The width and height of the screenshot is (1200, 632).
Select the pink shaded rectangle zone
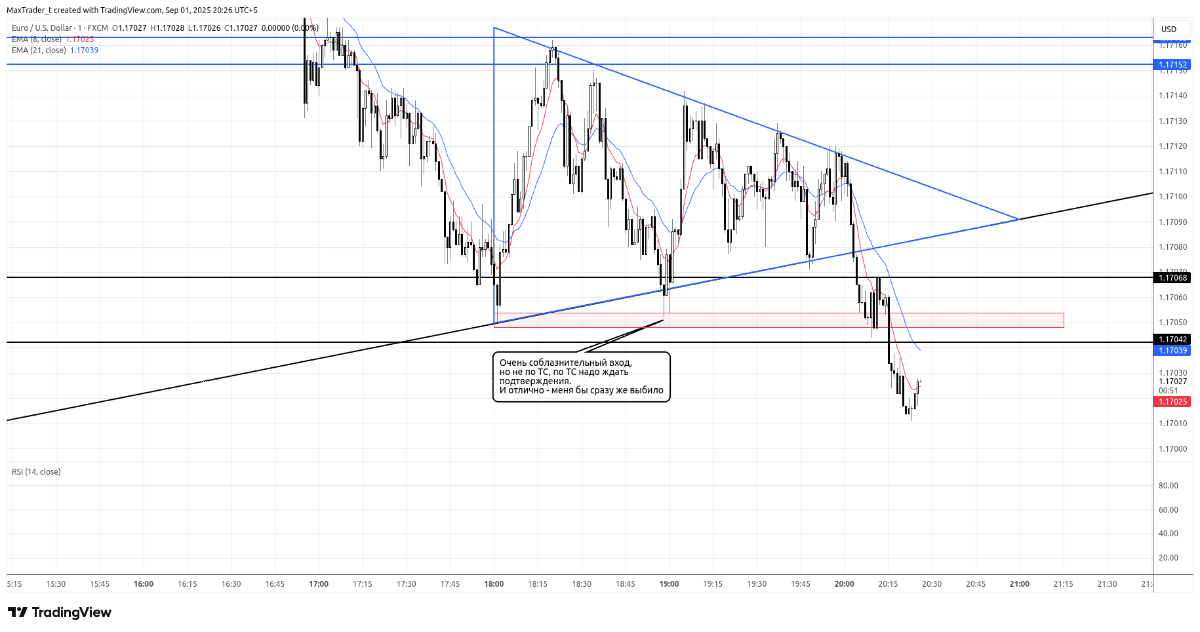click(x=780, y=320)
